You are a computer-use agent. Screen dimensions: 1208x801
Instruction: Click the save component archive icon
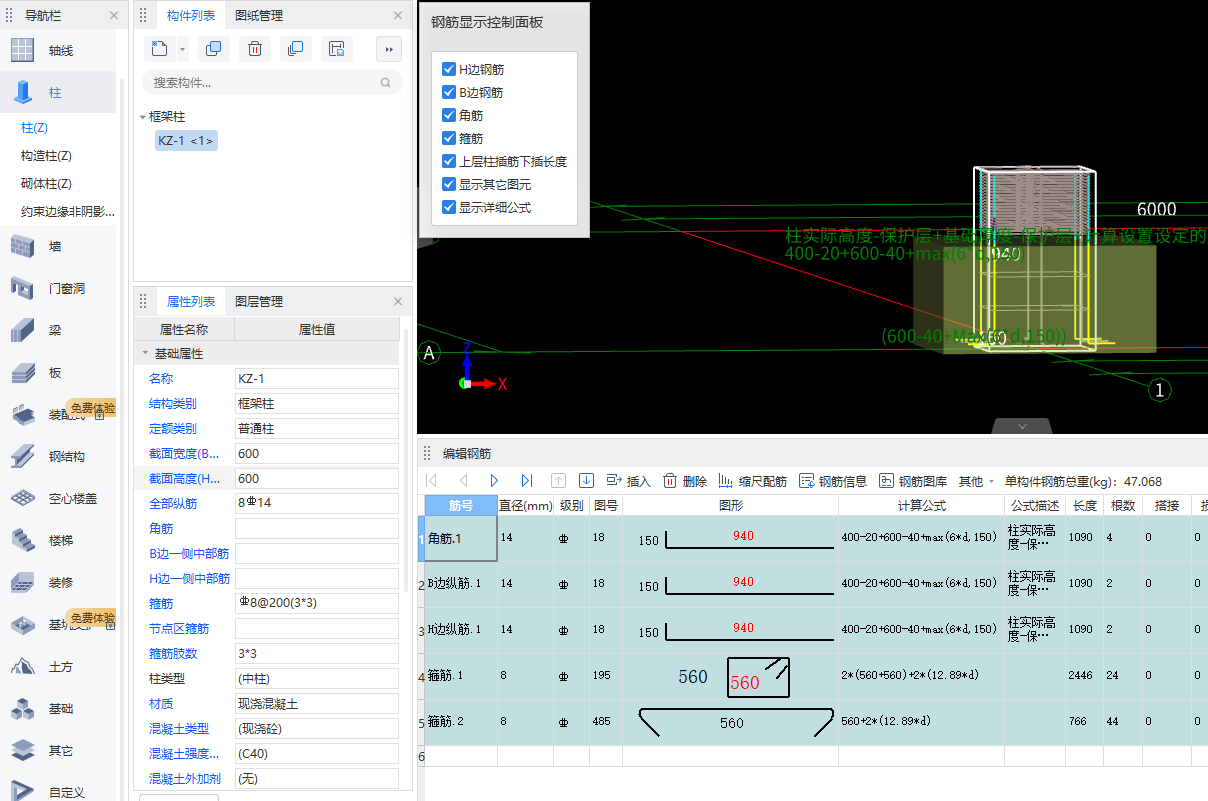tap(337, 48)
